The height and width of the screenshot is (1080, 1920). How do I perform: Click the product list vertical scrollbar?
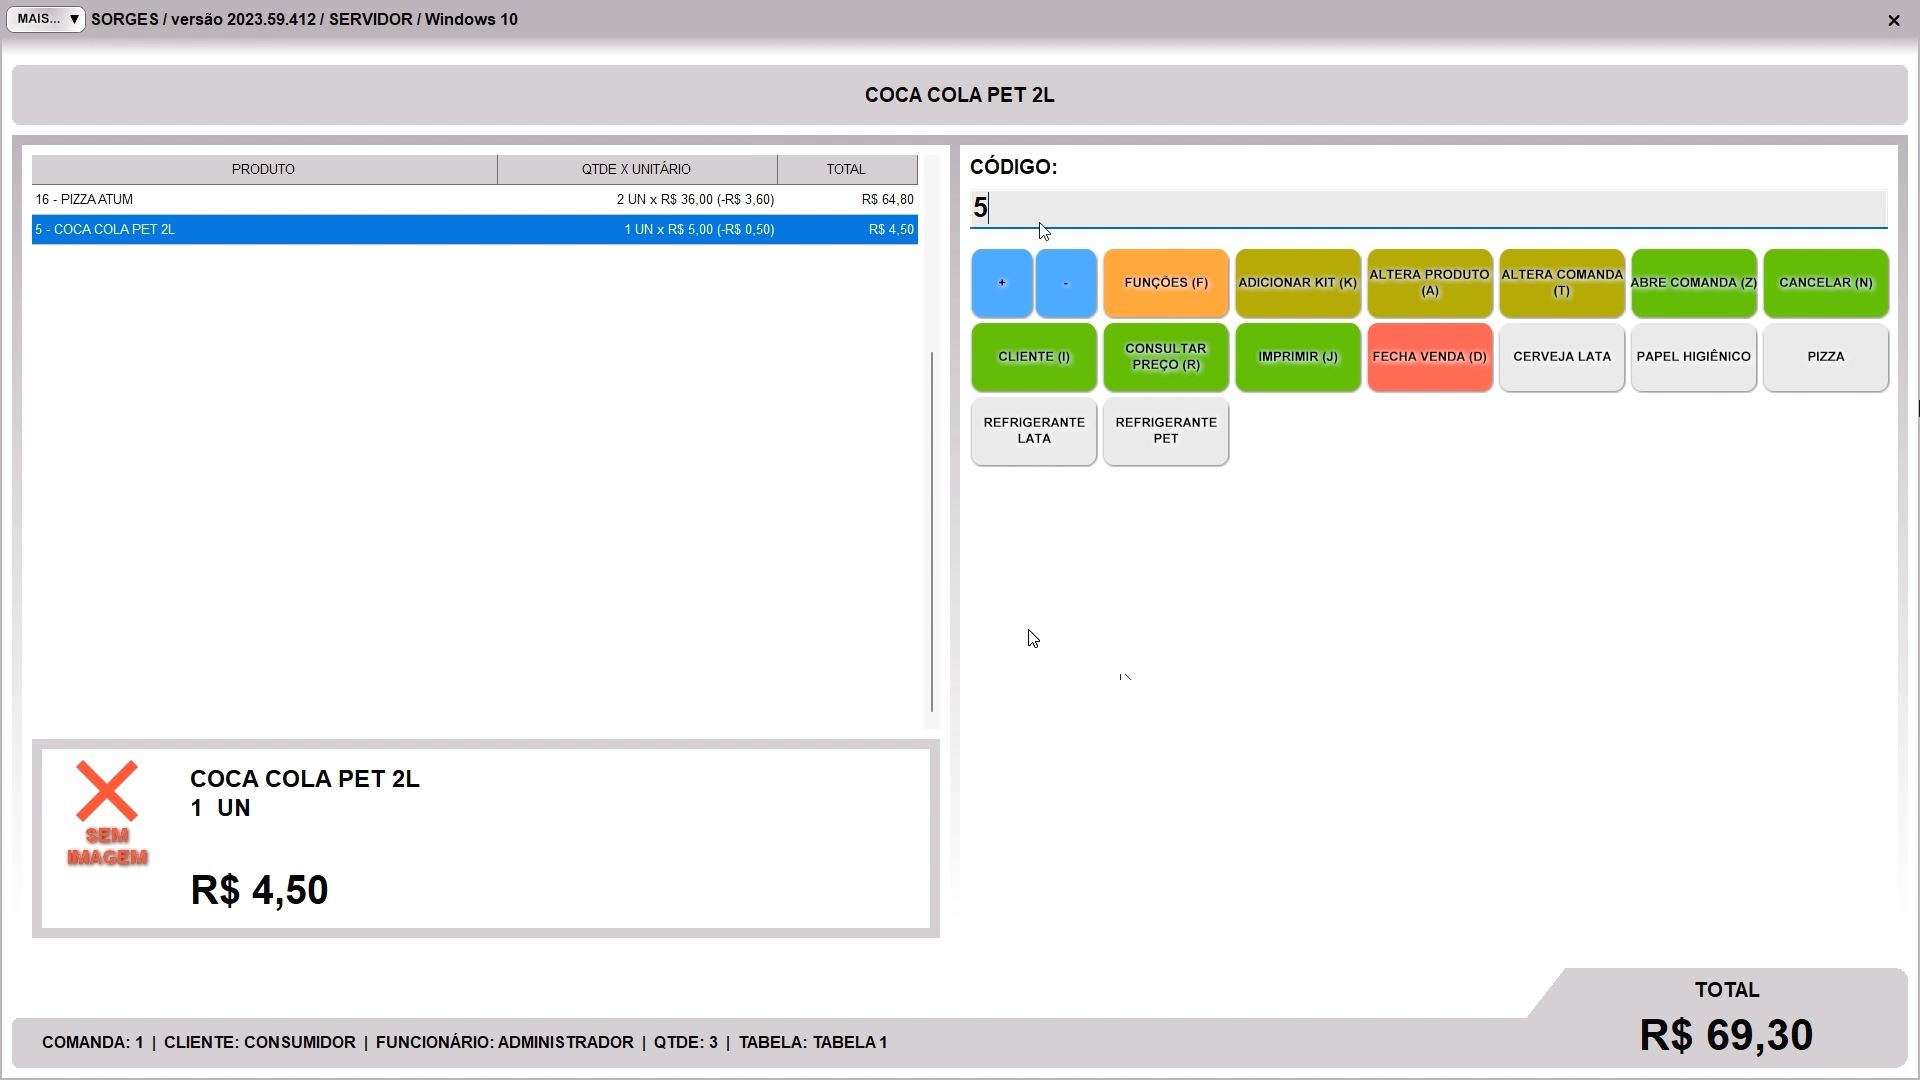(x=932, y=530)
